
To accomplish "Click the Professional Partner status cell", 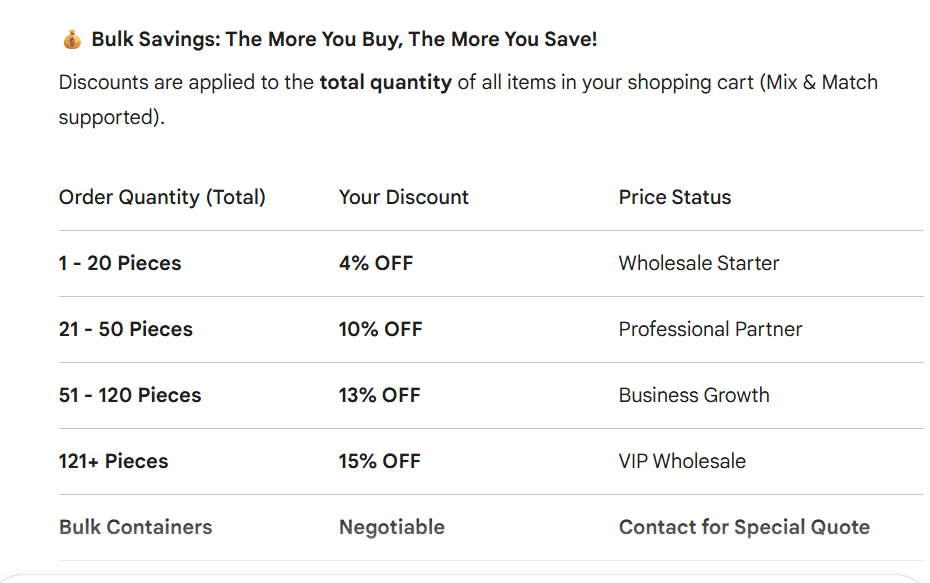I will tap(710, 329).
